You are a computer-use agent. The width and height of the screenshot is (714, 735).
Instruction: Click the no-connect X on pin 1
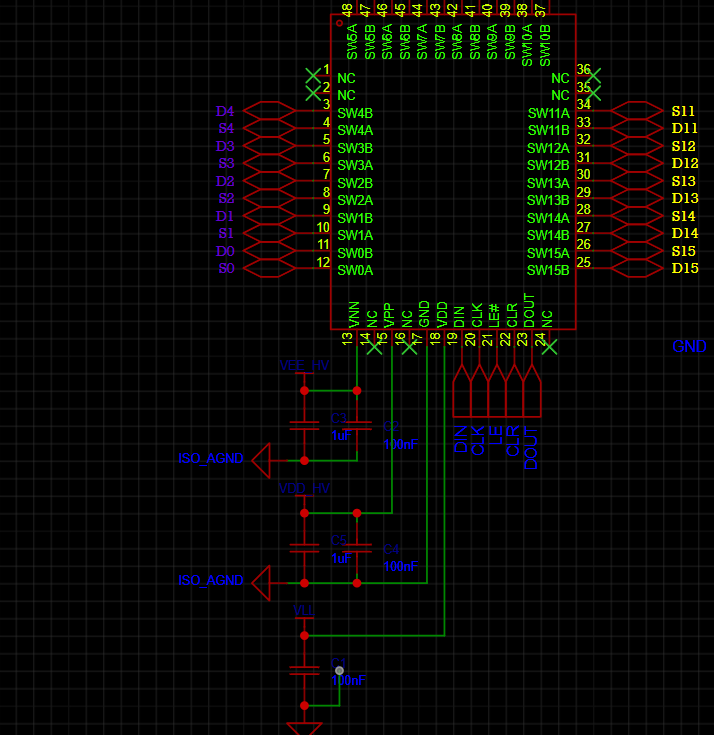pyautogui.click(x=313, y=76)
